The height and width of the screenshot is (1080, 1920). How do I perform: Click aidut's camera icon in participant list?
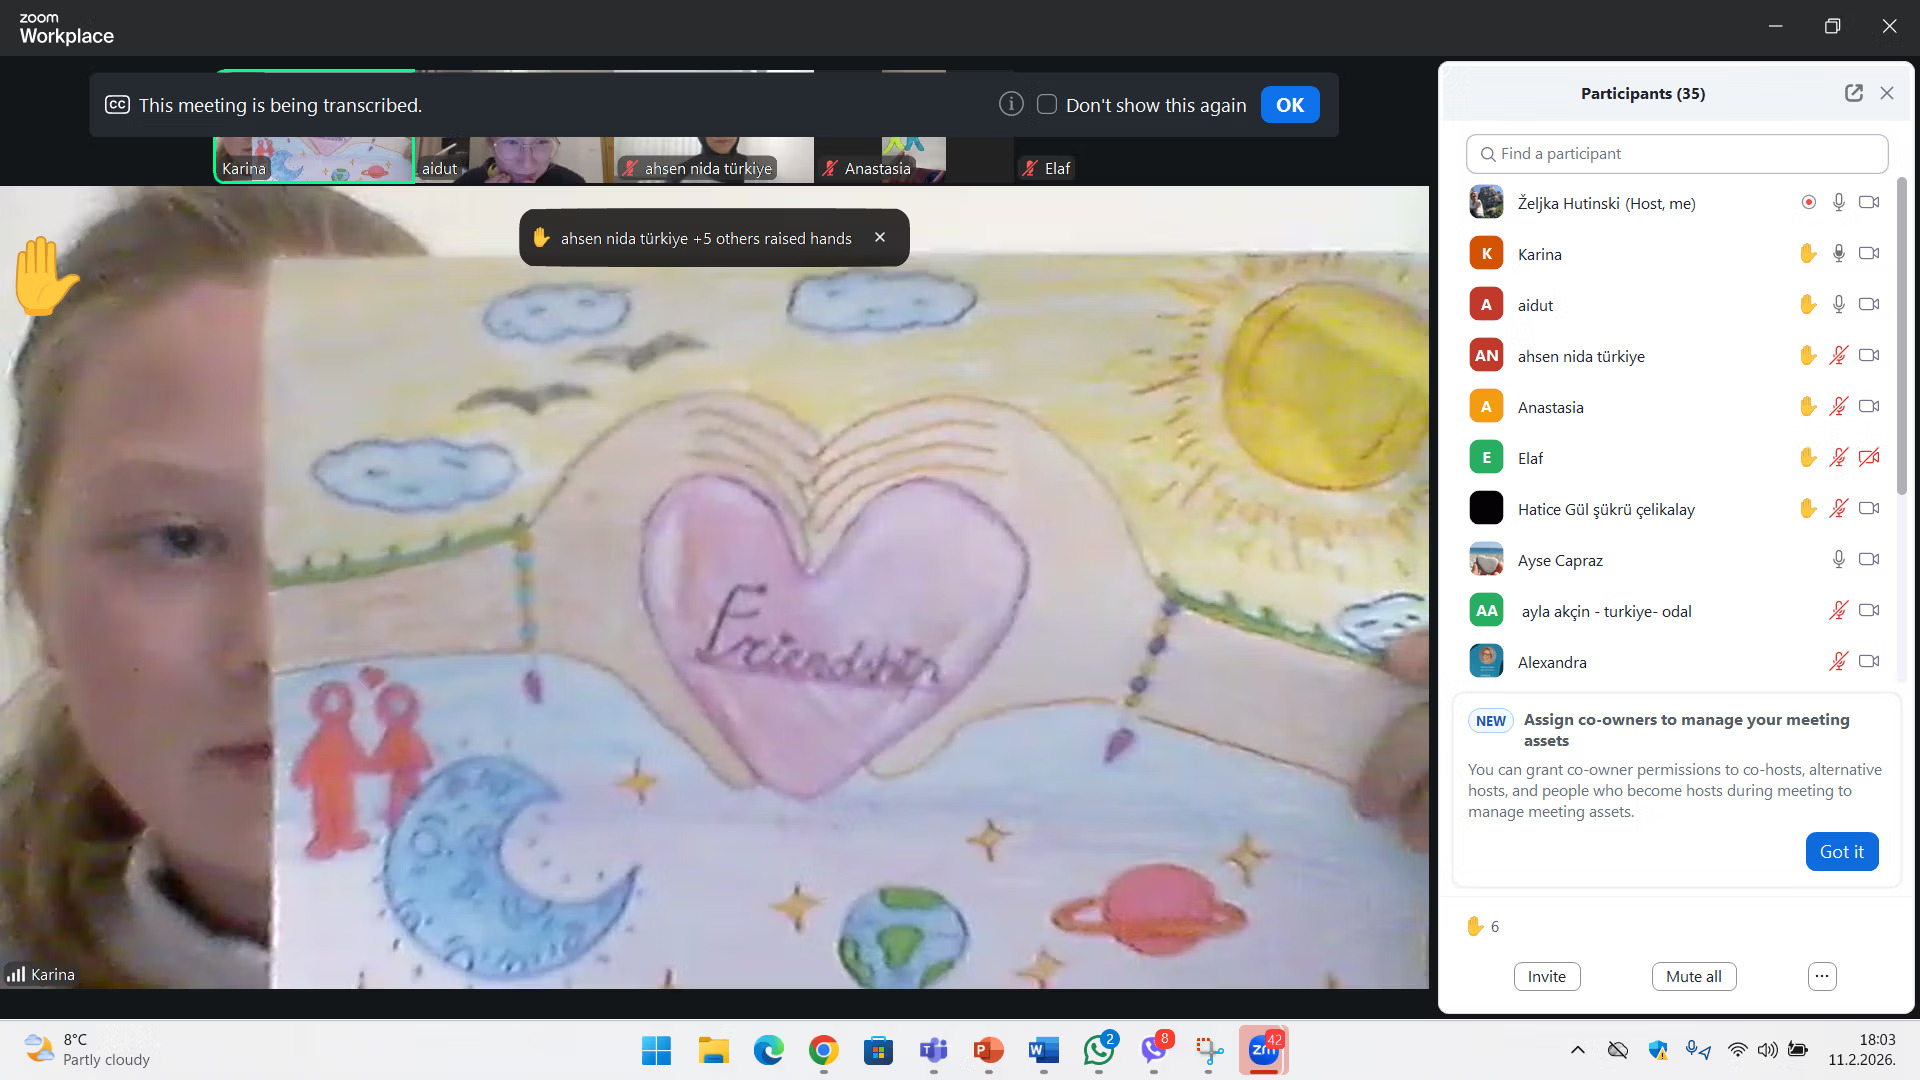coord(1868,305)
